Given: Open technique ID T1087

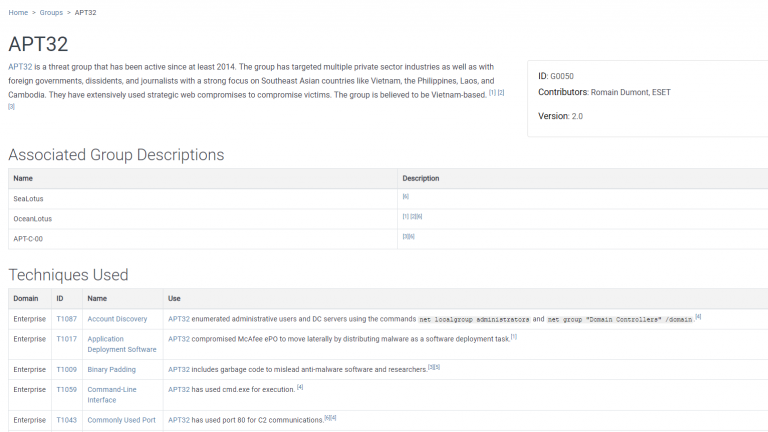Looking at the screenshot, I should 67,319.
